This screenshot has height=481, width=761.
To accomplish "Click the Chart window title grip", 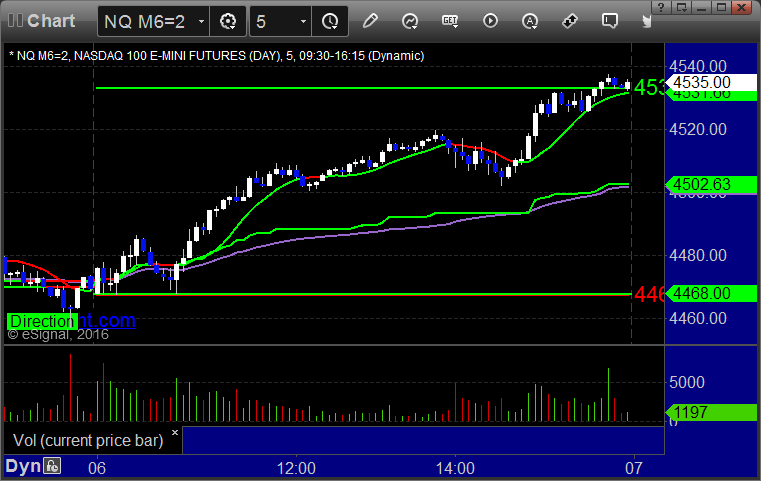I will point(15,21).
